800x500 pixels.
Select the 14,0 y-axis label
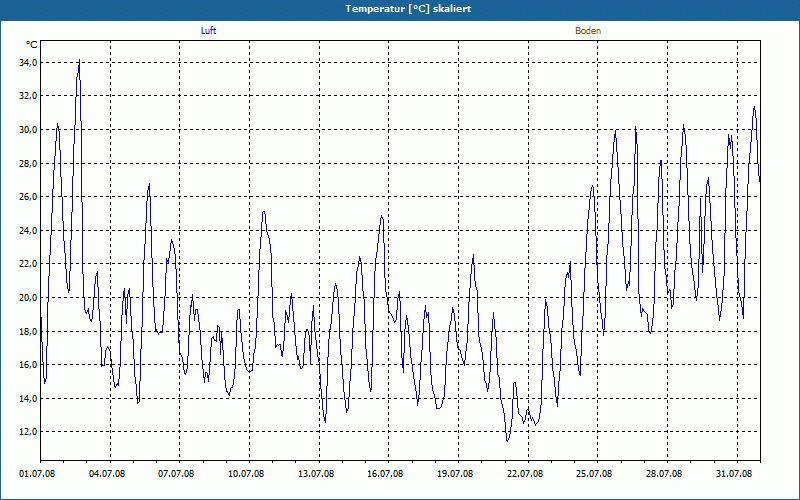click(x=27, y=398)
